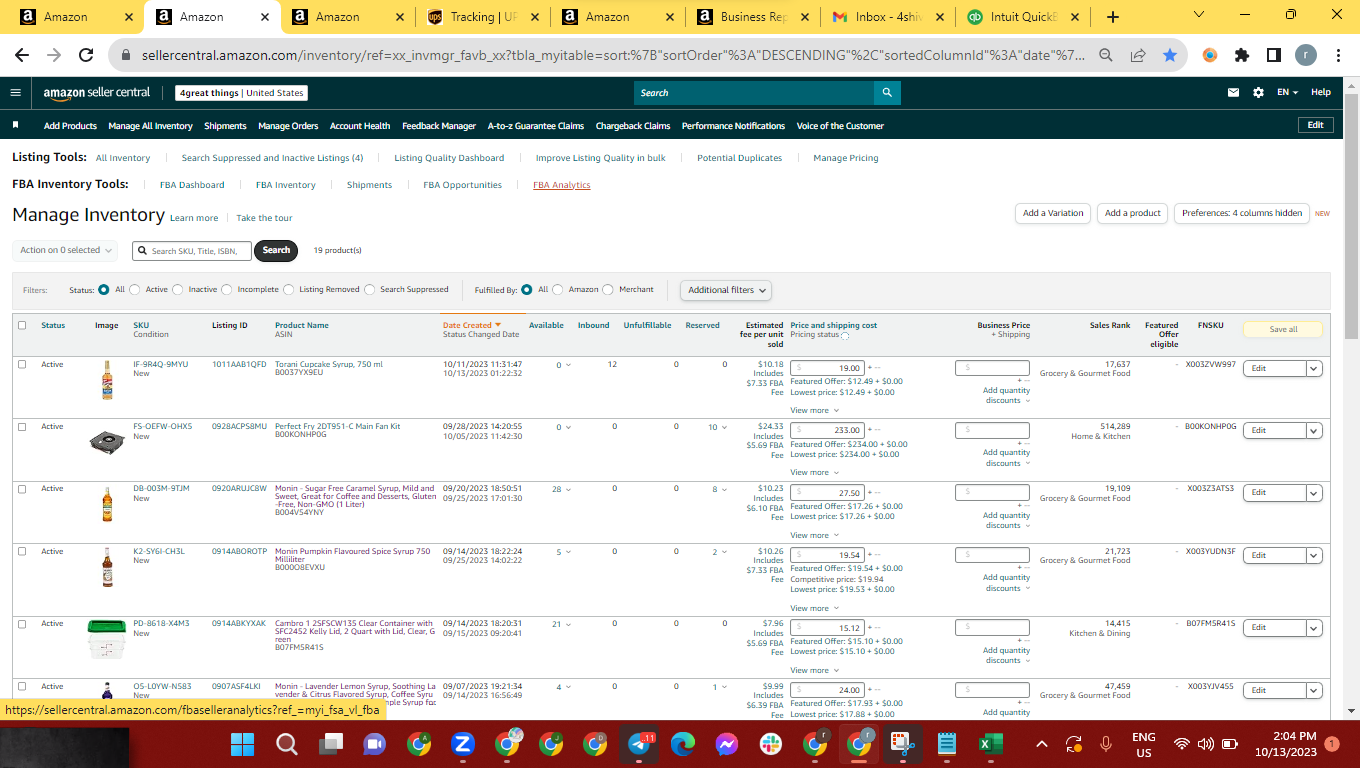Viewport: 1360px width, 768px height.
Task: Check the box for the Perfect Fry Fan Kit row
Action: pos(22,427)
